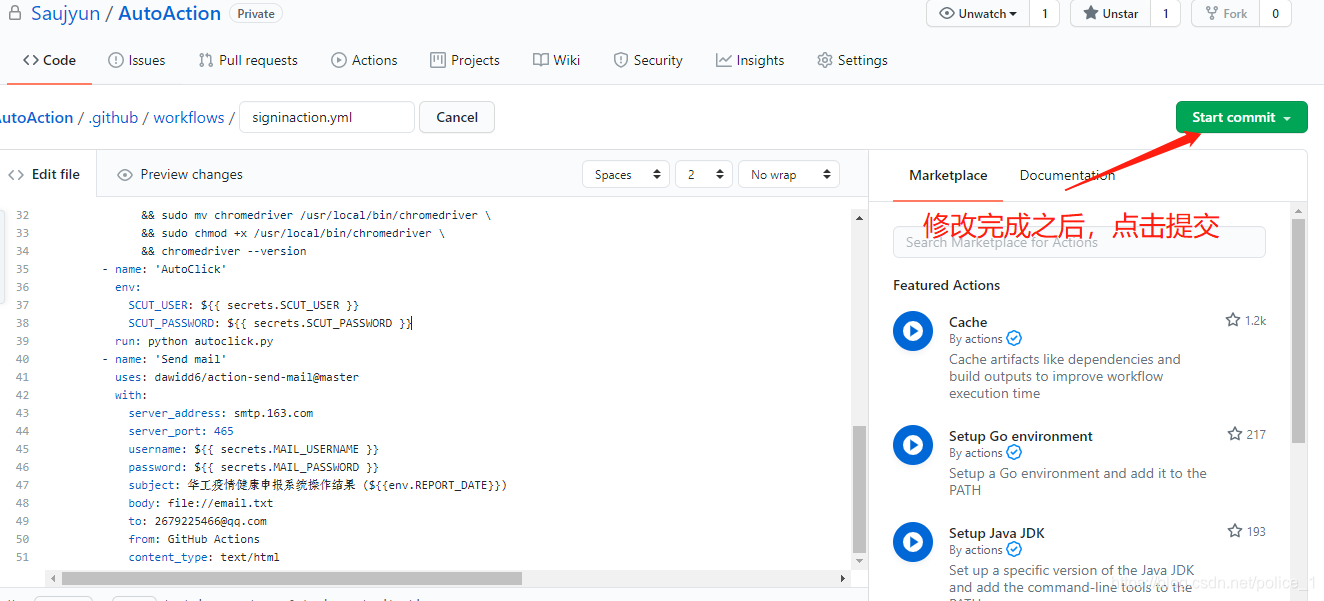Click the Insights graph icon
The height and width of the screenshot is (601, 1324).
pyautogui.click(x=724, y=60)
